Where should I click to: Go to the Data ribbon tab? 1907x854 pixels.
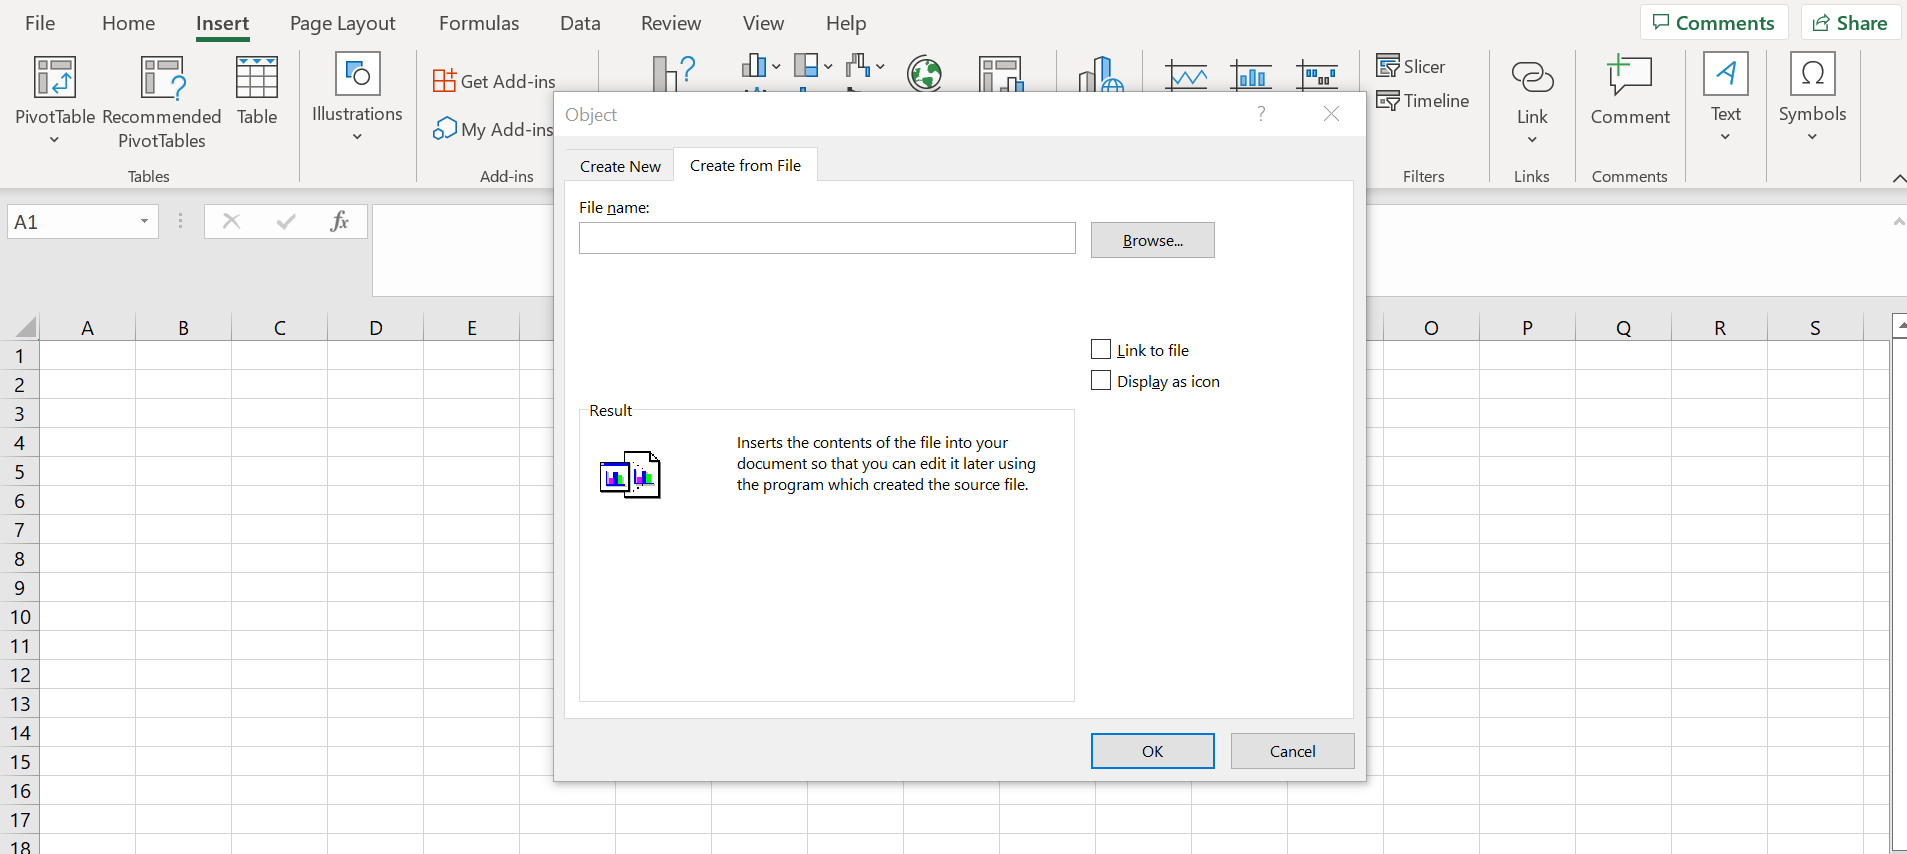tap(580, 23)
